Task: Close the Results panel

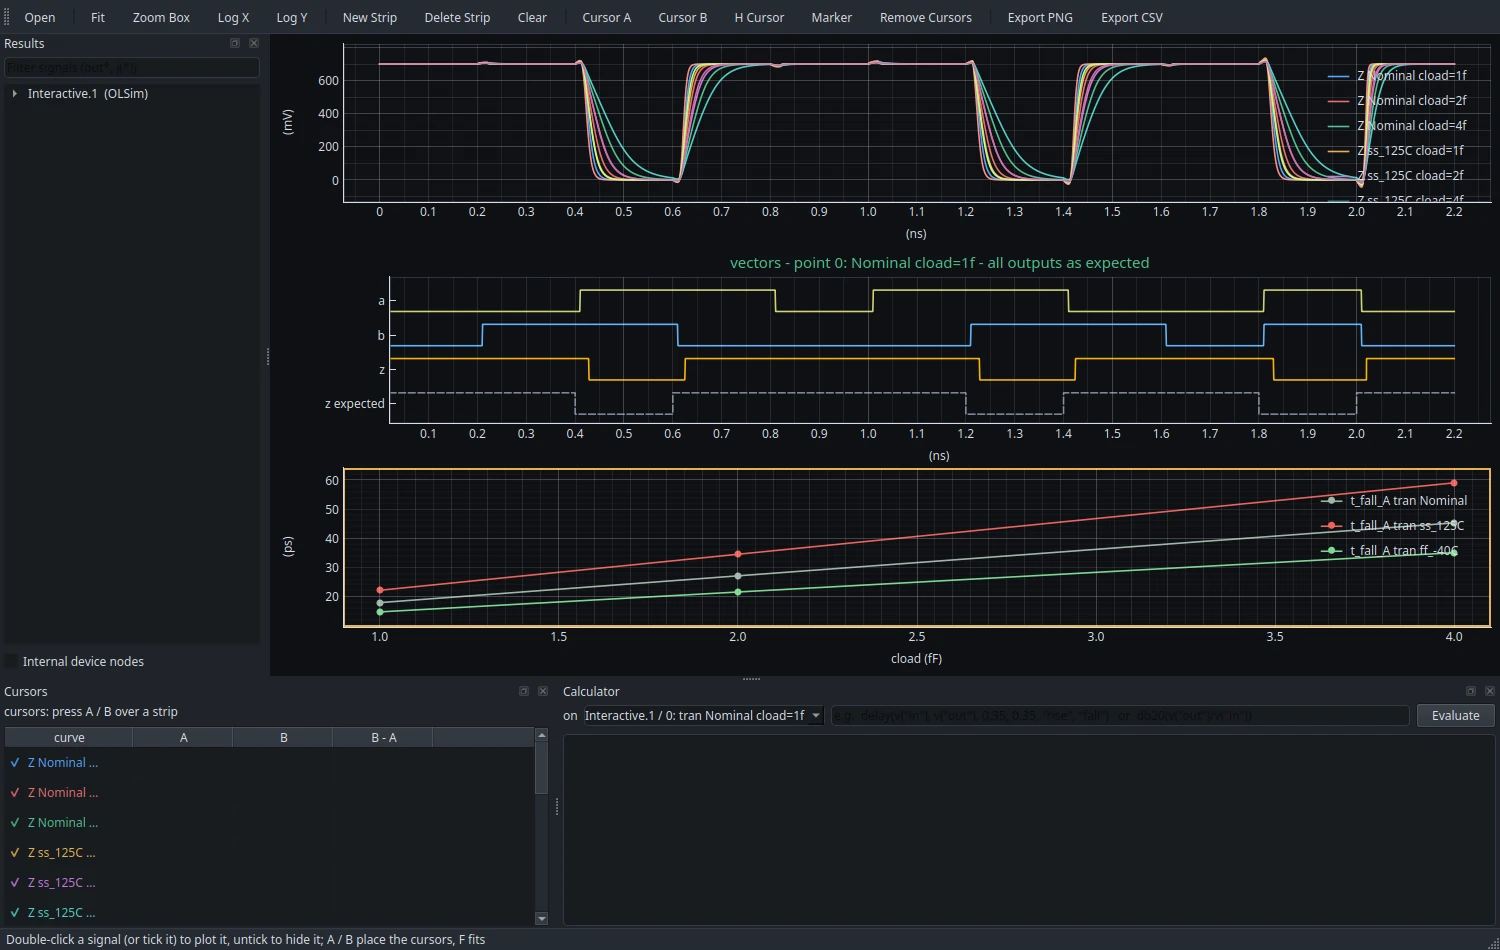Action: coord(254,43)
